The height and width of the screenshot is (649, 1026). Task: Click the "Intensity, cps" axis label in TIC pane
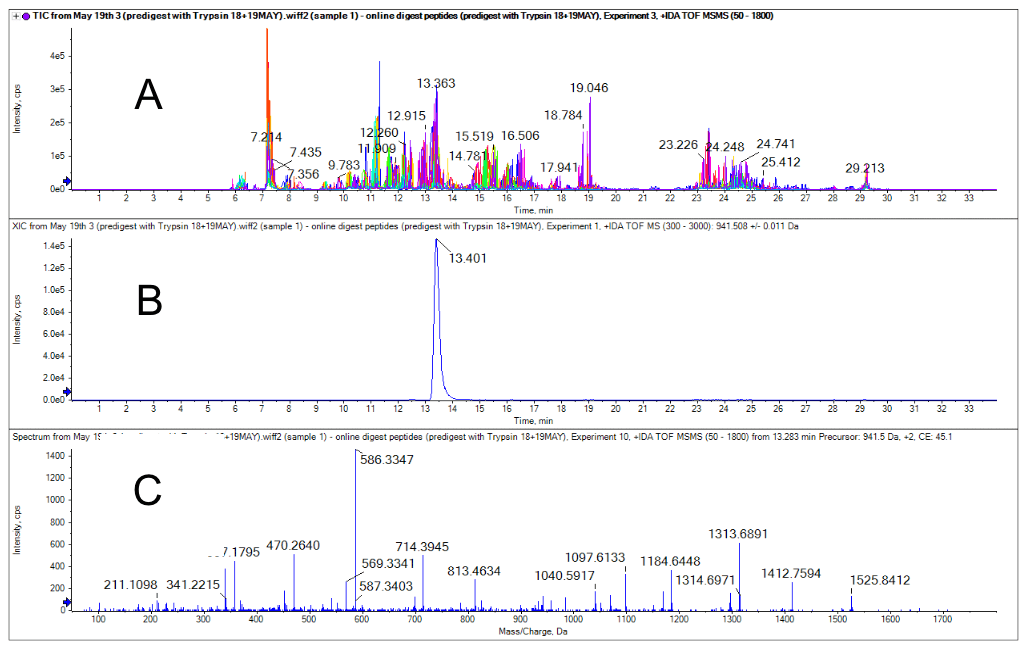pos(17,109)
